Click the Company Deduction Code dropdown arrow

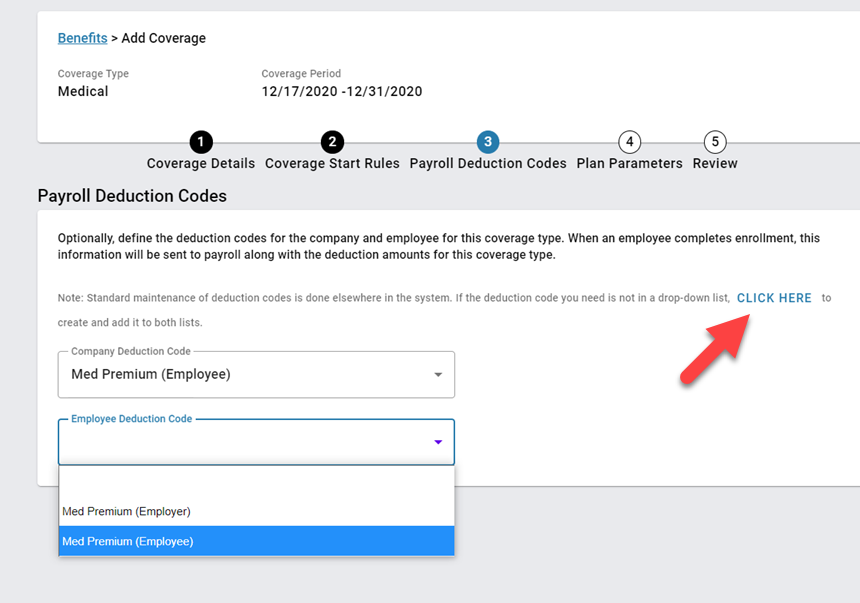[x=438, y=375]
